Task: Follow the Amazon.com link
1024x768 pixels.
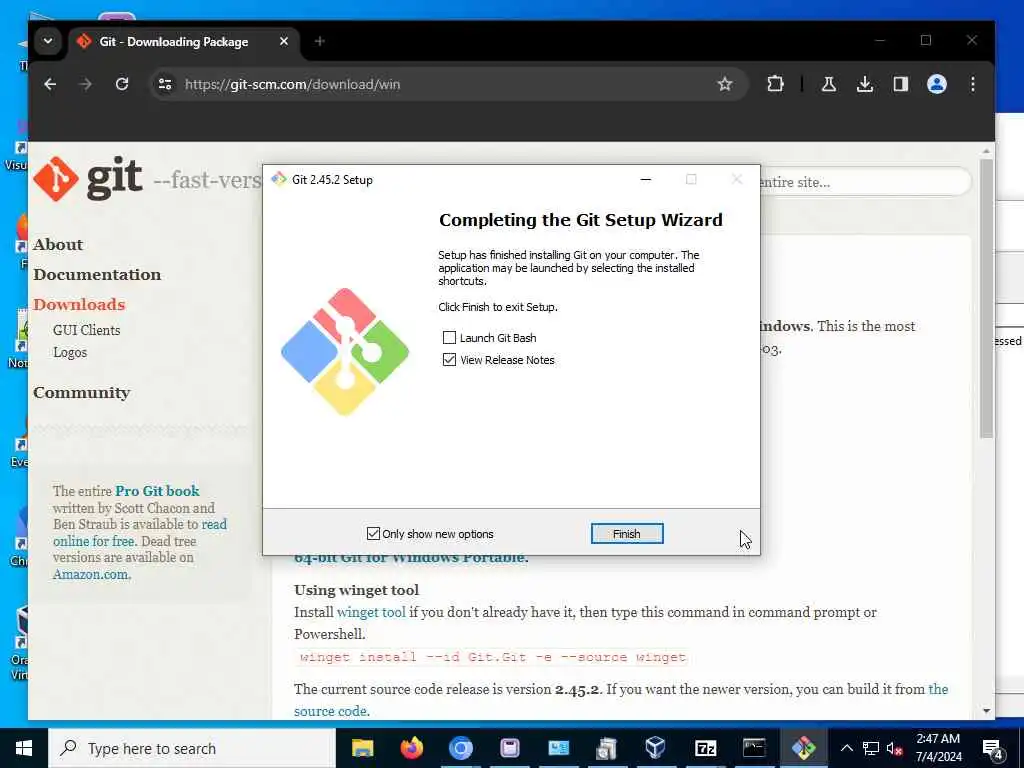Action: (91, 574)
